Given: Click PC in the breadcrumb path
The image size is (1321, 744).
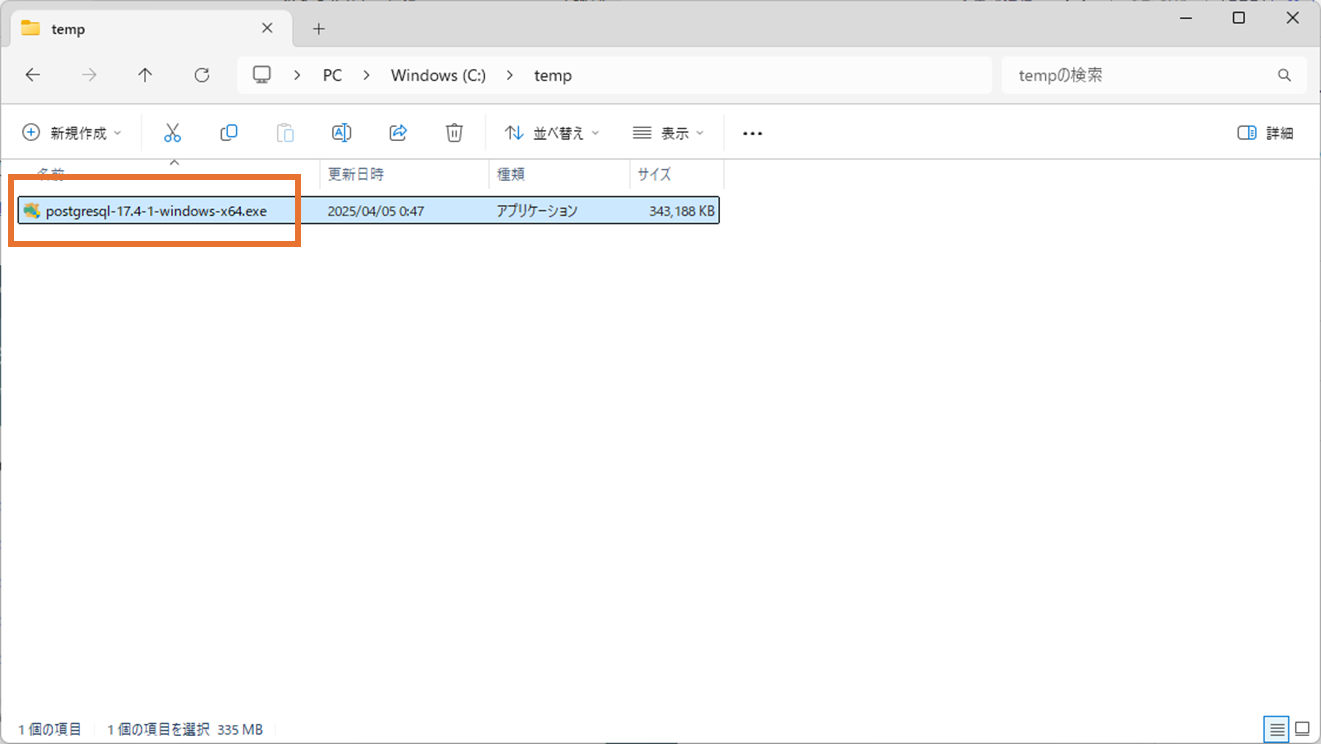Looking at the screenshot, I should [x=332, y=75].
